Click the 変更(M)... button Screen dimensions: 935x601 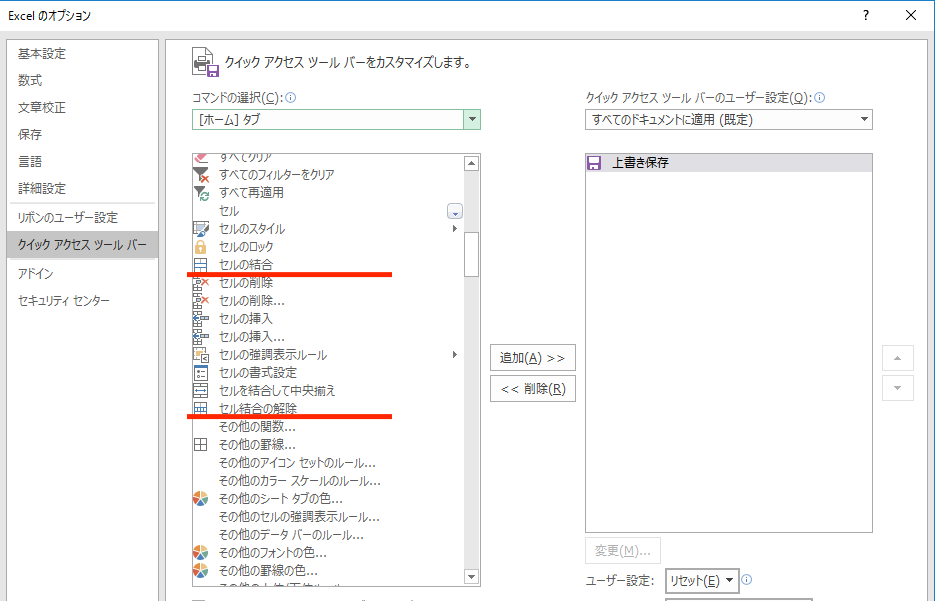[623, 550]
